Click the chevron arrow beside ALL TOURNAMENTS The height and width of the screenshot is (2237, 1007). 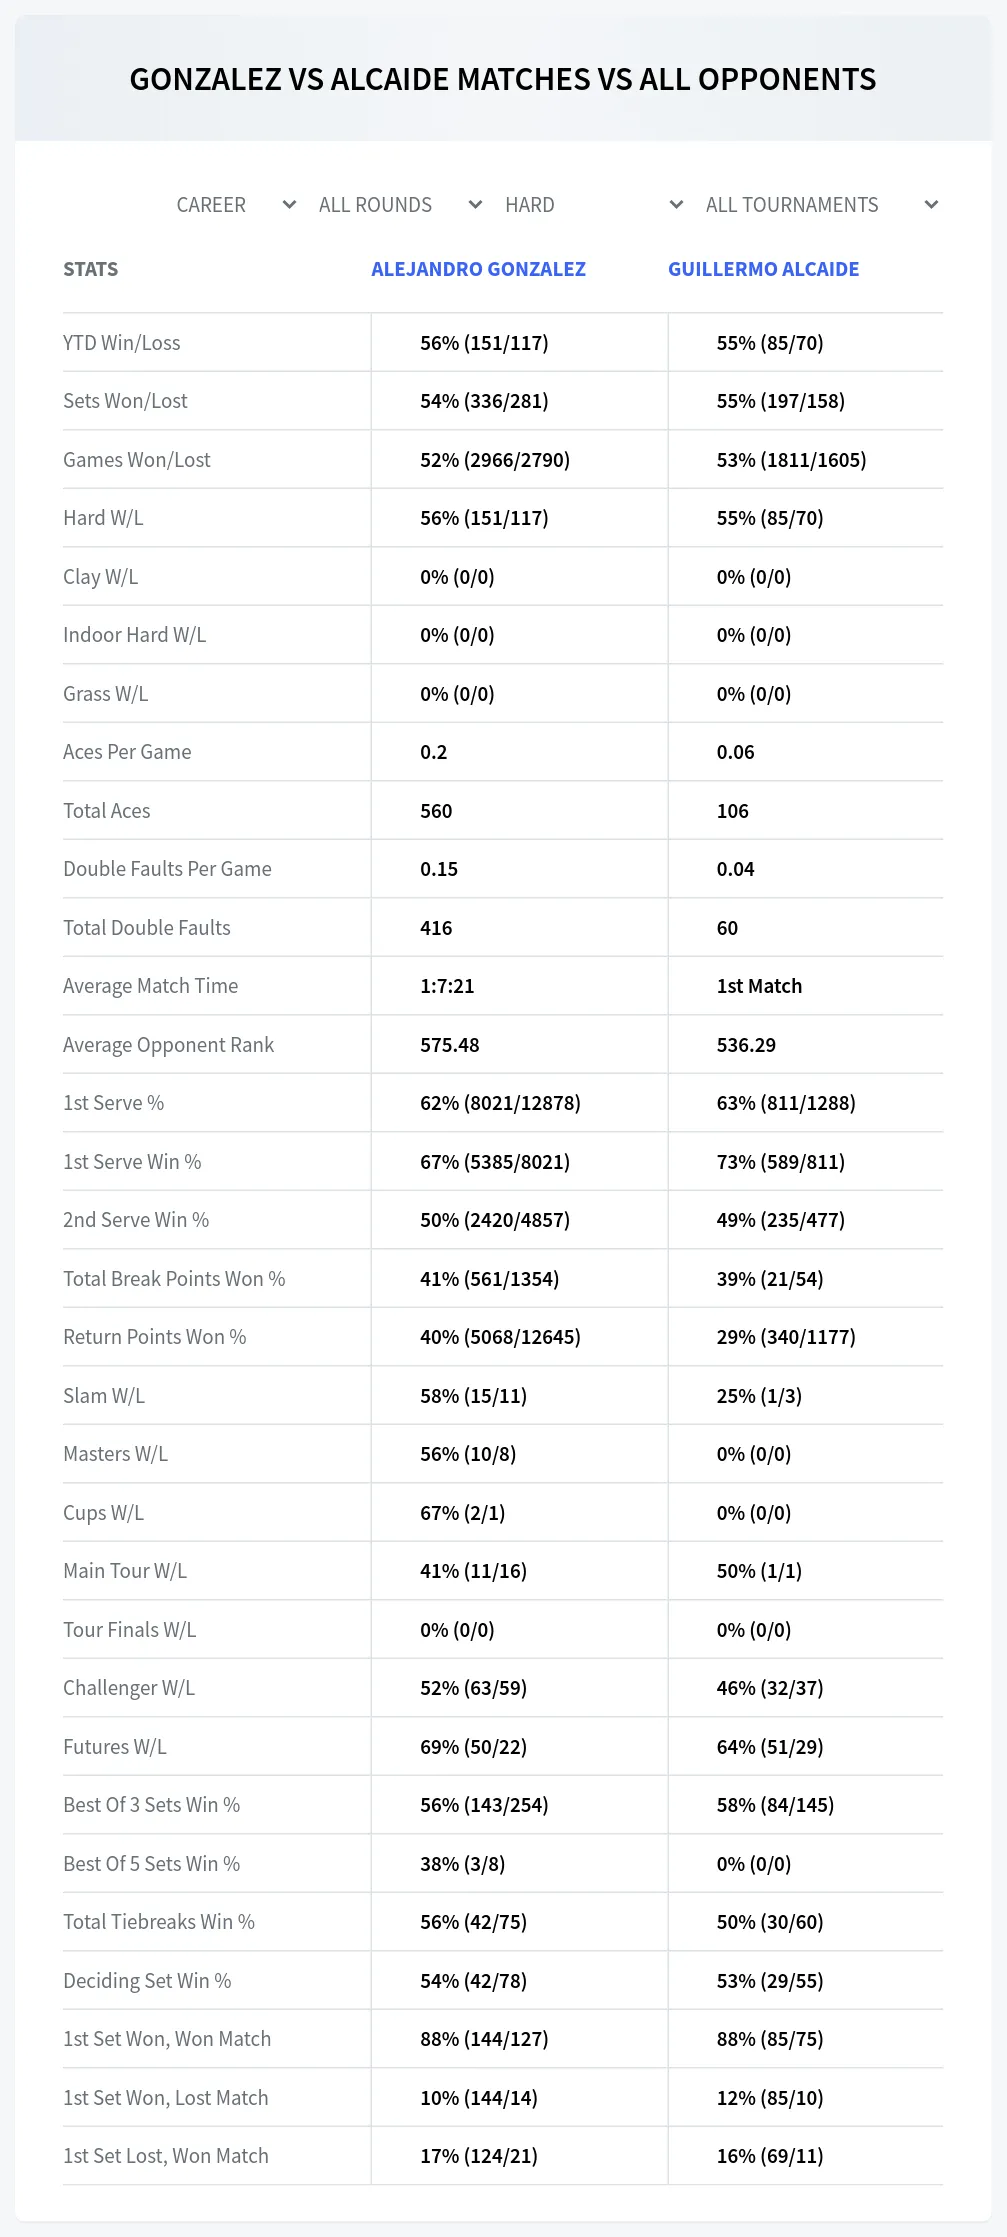tap(931, 205)
